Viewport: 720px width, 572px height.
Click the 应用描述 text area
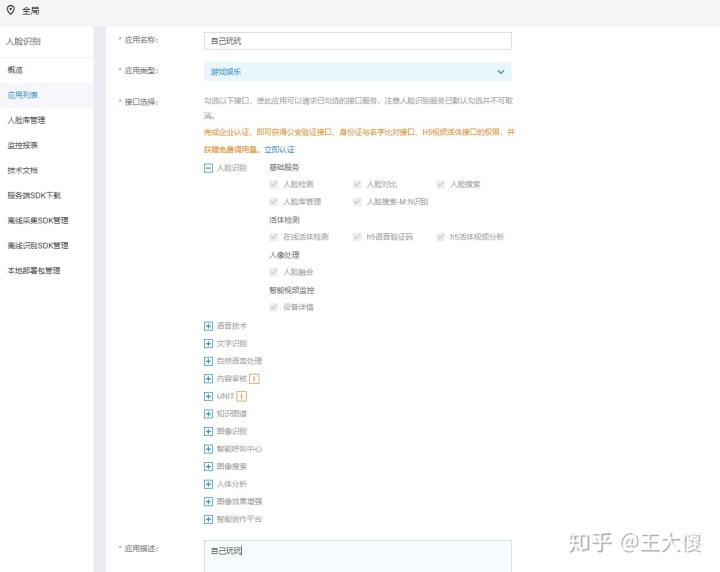(x=358, y=556)
